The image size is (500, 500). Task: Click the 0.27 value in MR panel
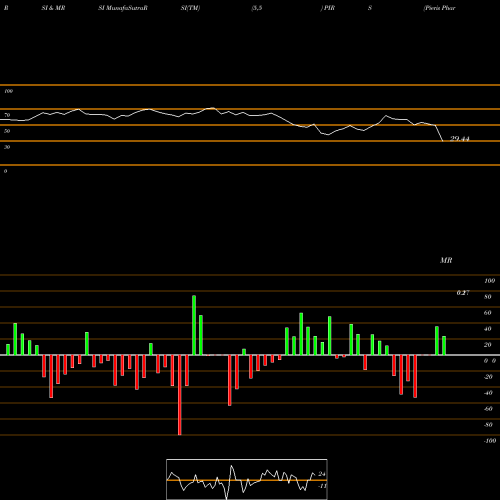(x=463, y=293)
